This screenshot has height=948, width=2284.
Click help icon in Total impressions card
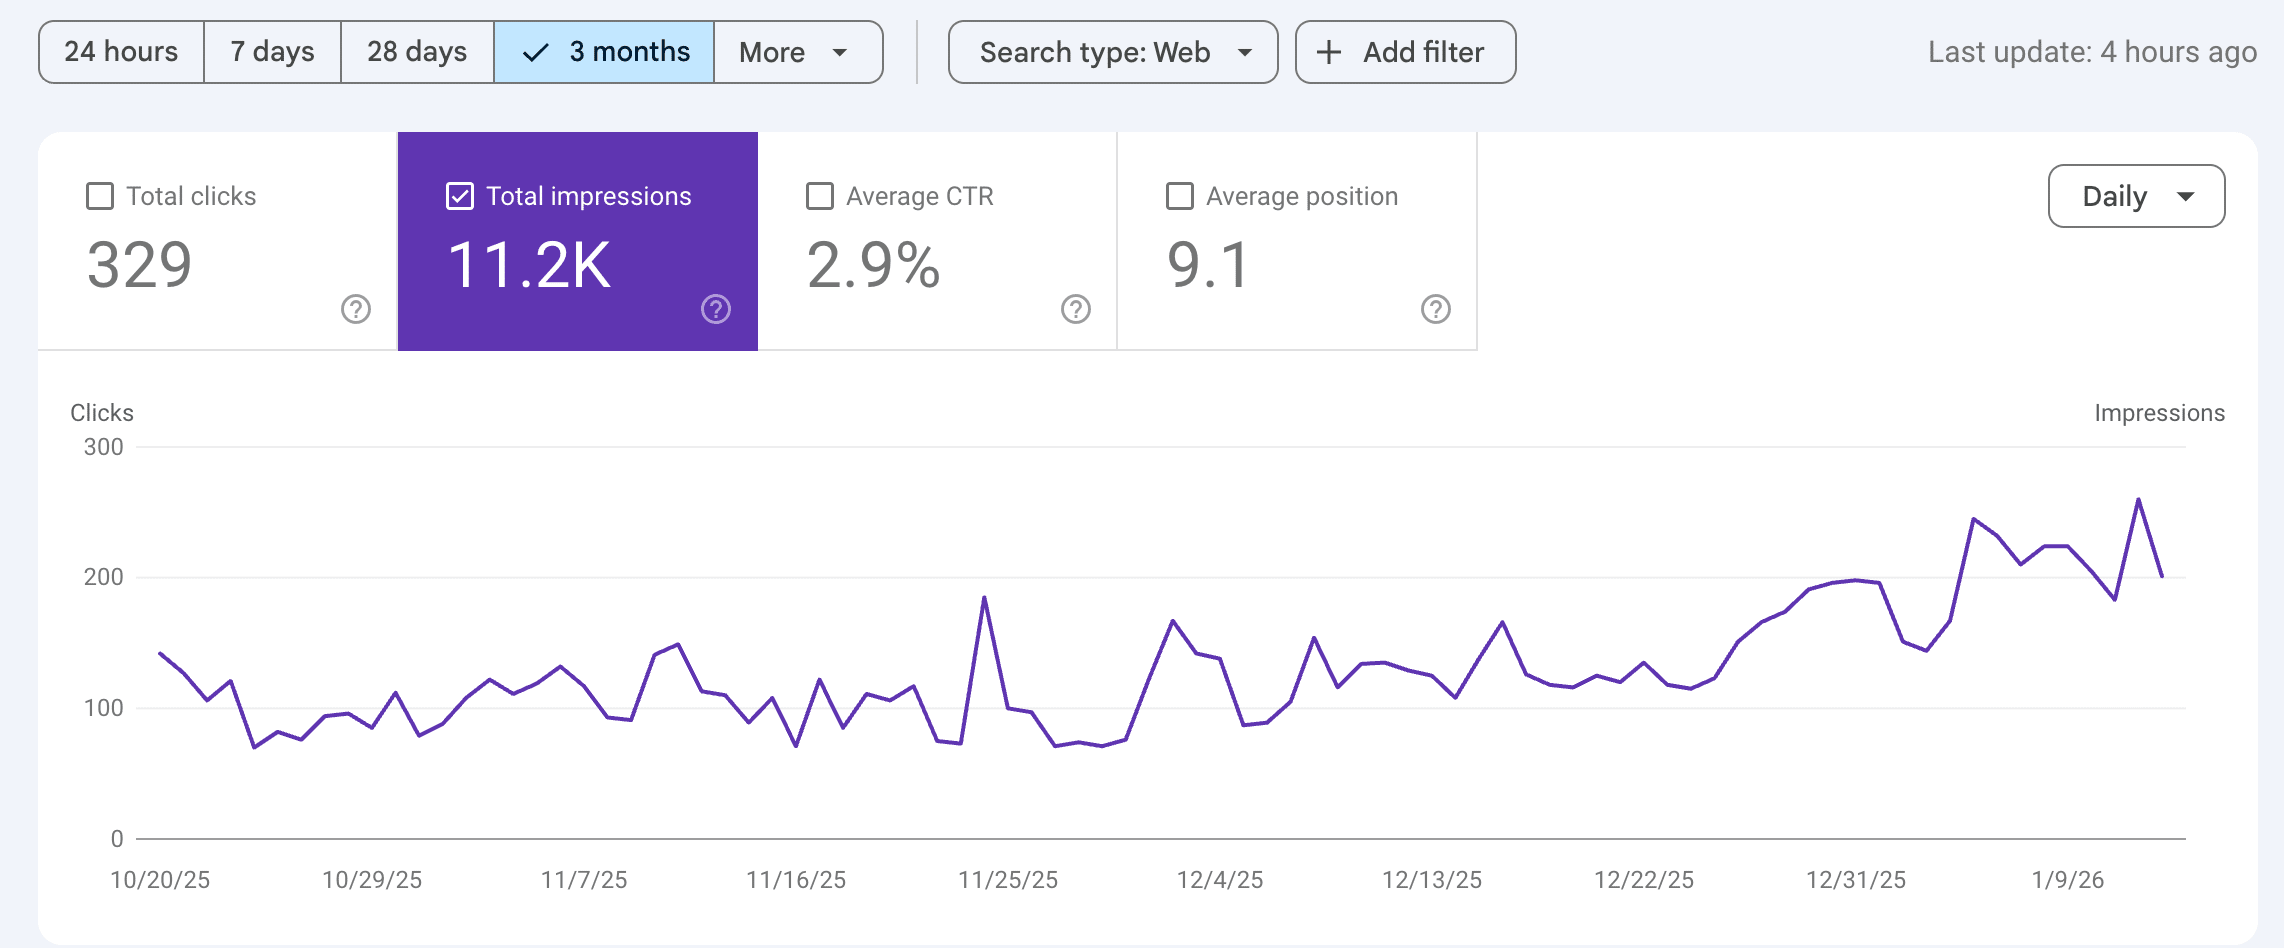[716, 310]
